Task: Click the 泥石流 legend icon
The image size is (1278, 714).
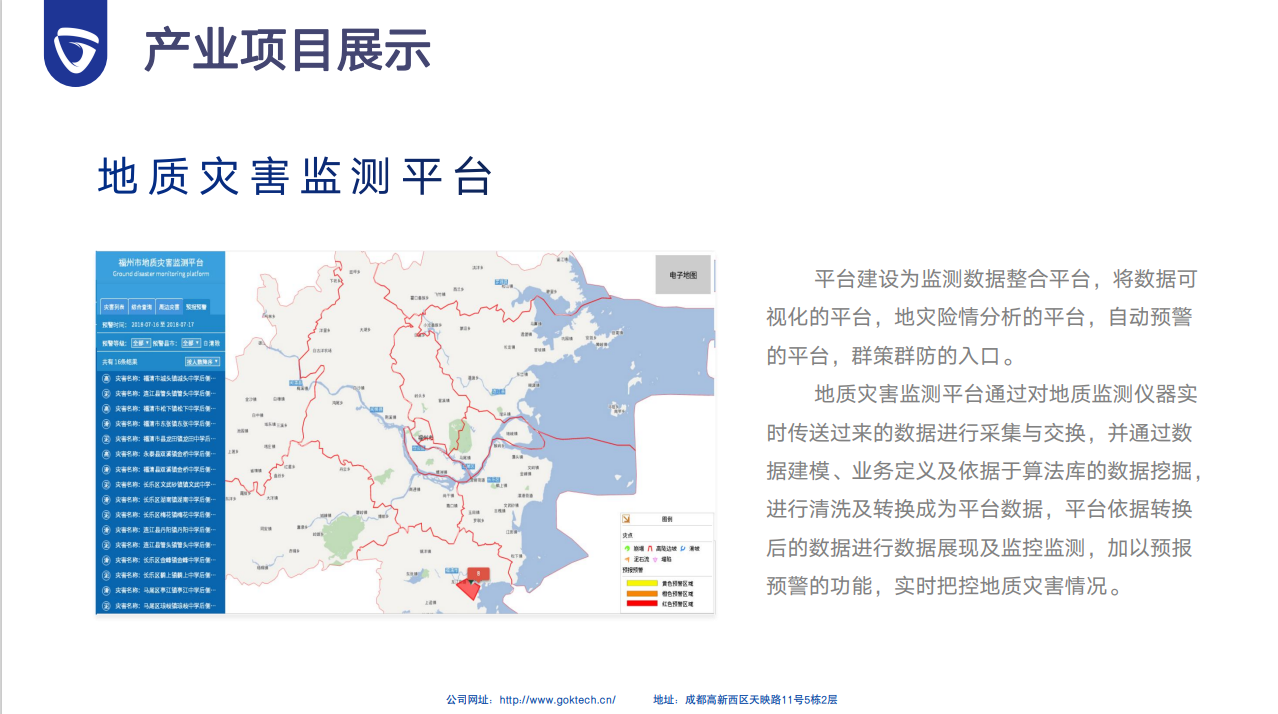Action: (x=627, y=559)
